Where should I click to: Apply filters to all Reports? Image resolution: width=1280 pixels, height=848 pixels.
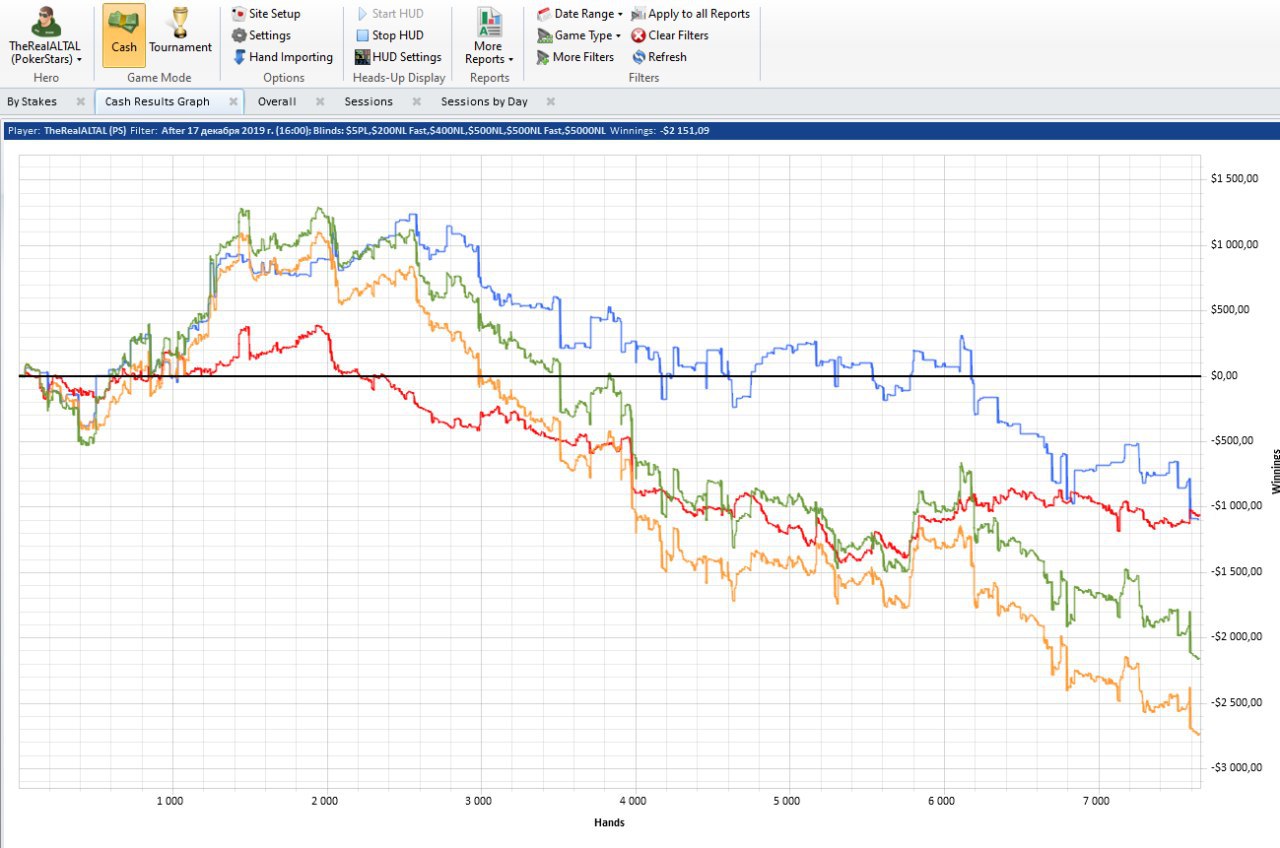[690, 14]
